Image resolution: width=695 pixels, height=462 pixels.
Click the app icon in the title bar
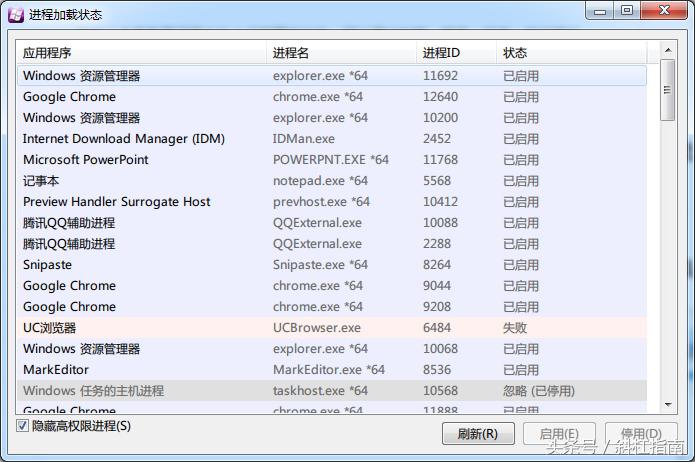[x=16, y=15]
